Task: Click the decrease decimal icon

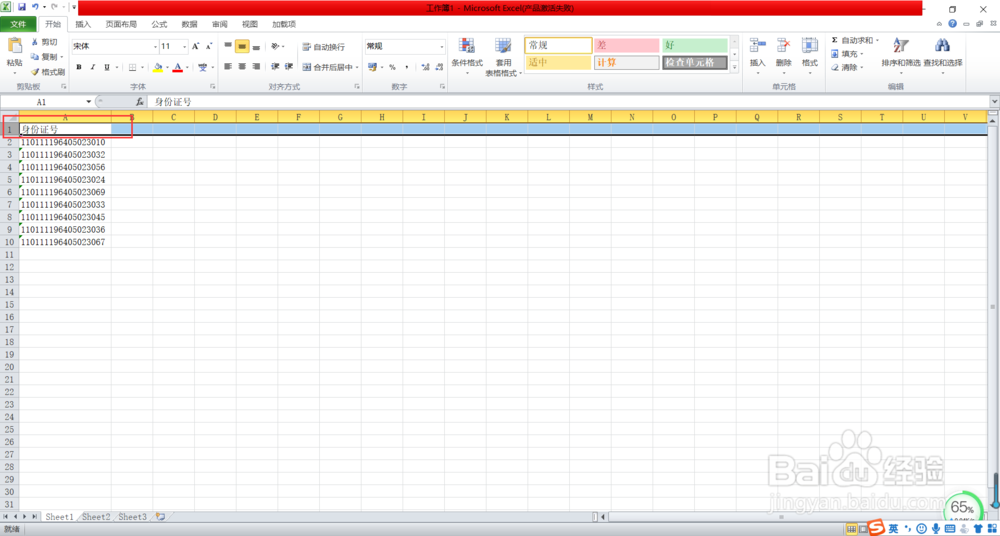Action: tap(439, 67)
